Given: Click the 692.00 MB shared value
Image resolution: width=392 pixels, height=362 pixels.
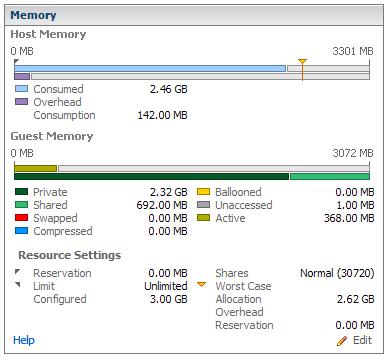Looking at the screenshot, I should pyautogui.click(x=162, y=205).
